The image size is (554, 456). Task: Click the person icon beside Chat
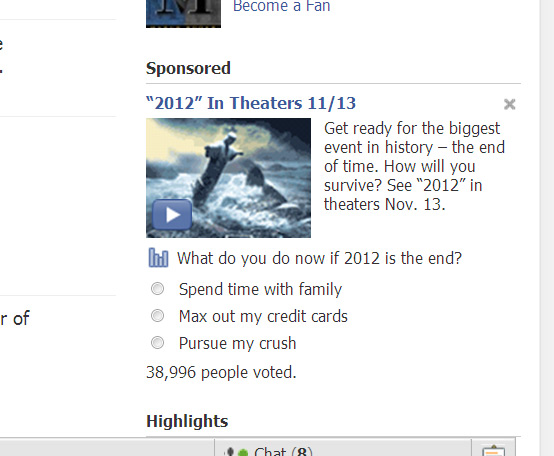coord(230,452)
